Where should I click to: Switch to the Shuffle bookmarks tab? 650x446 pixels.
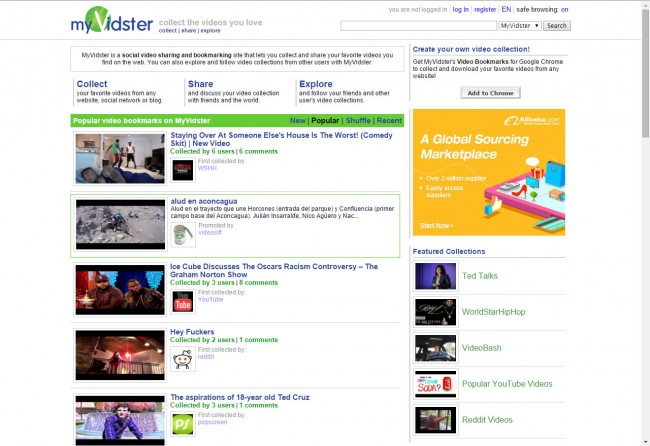pos(357,120)
